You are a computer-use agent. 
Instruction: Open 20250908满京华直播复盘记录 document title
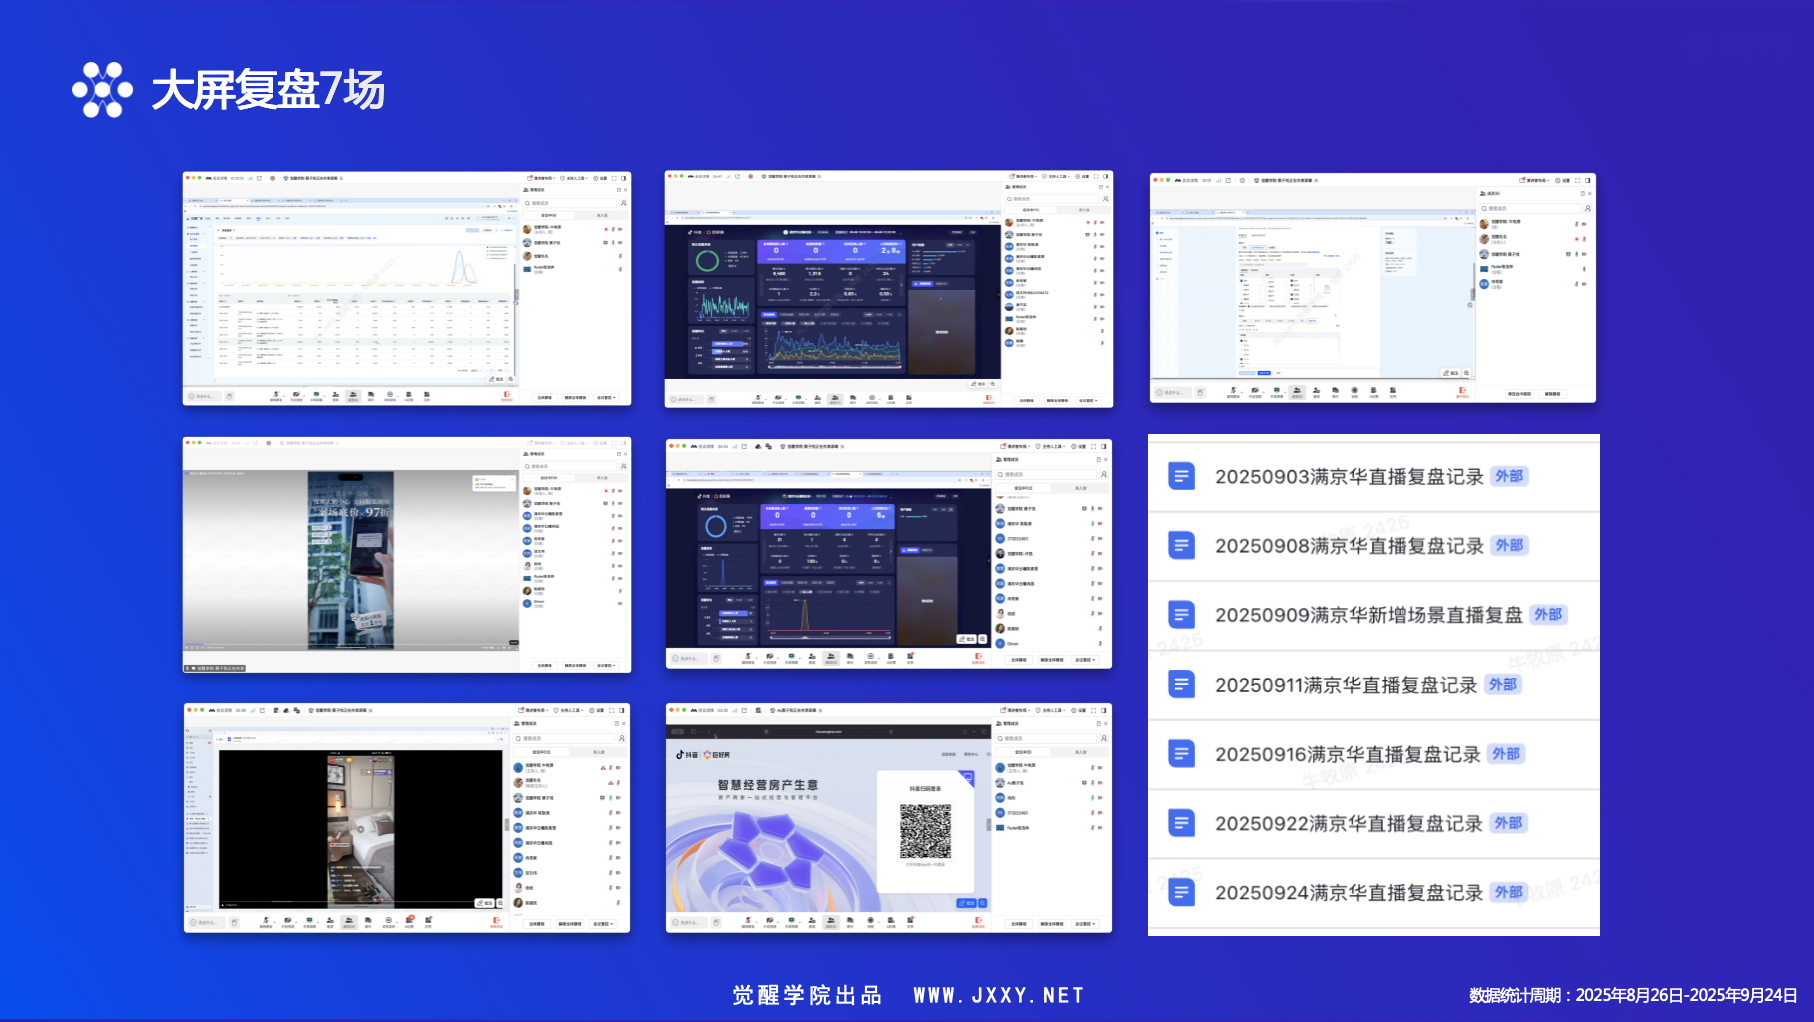1348,546
